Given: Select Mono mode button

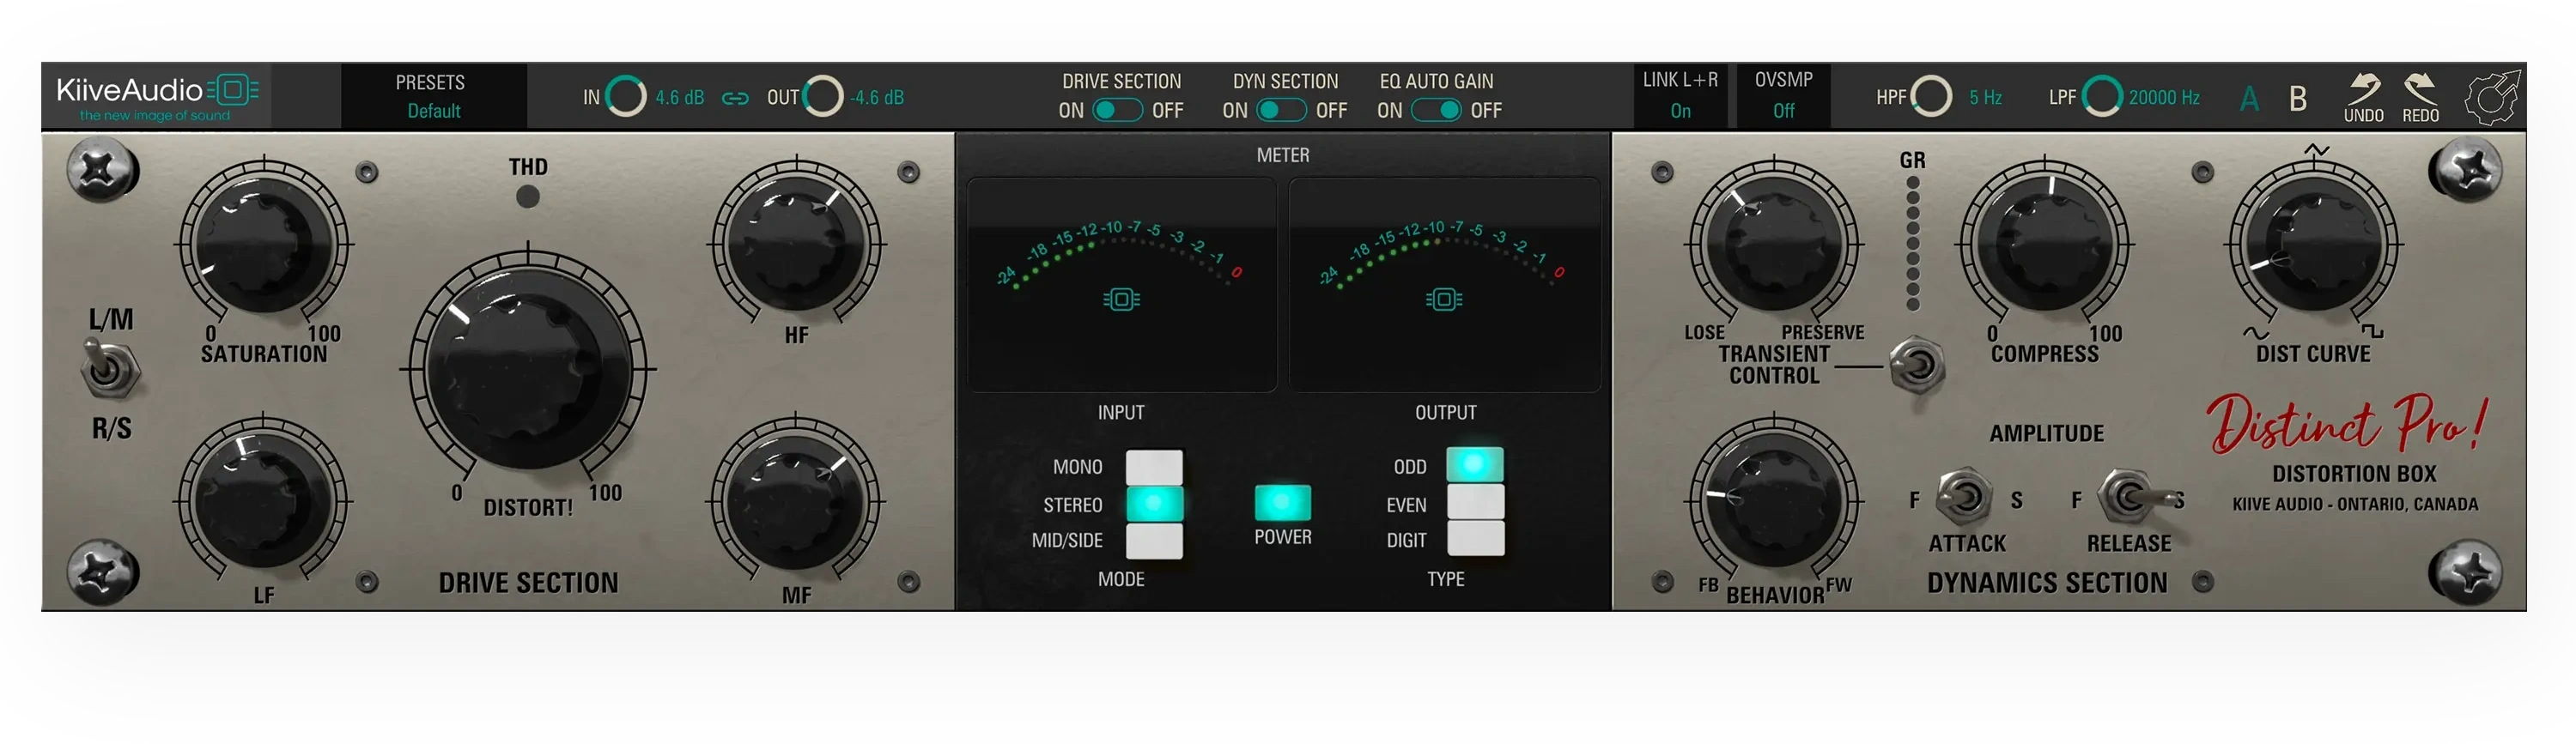Looking at the screenshot, I should click(1154, 467).
